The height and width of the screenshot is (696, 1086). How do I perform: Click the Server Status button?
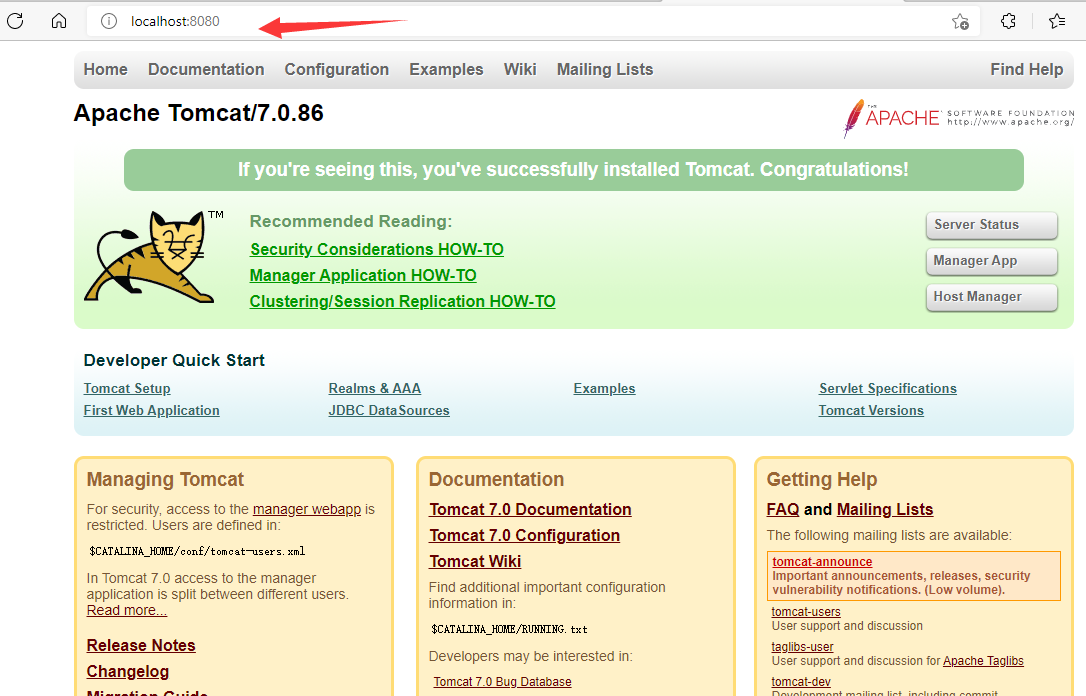[x=991, y=225]
